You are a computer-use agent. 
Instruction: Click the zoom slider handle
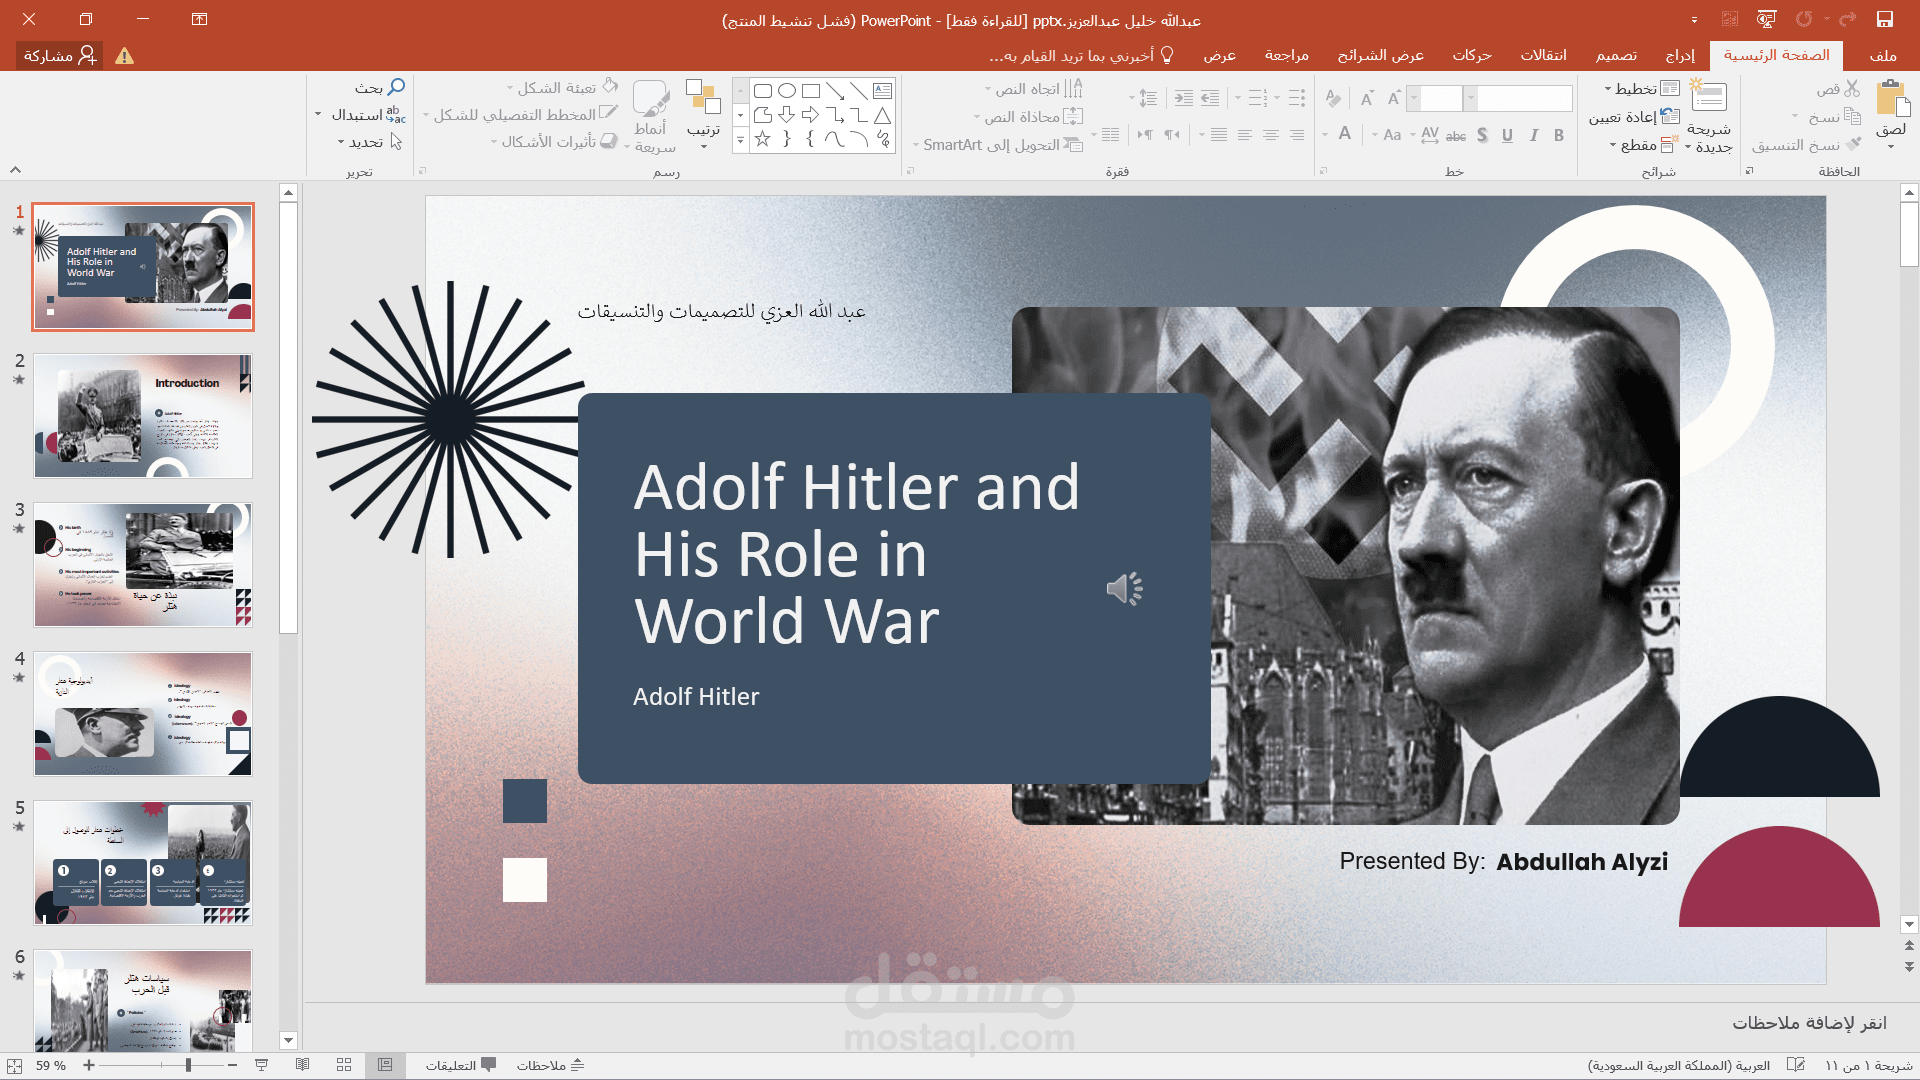pos(188,1065)
